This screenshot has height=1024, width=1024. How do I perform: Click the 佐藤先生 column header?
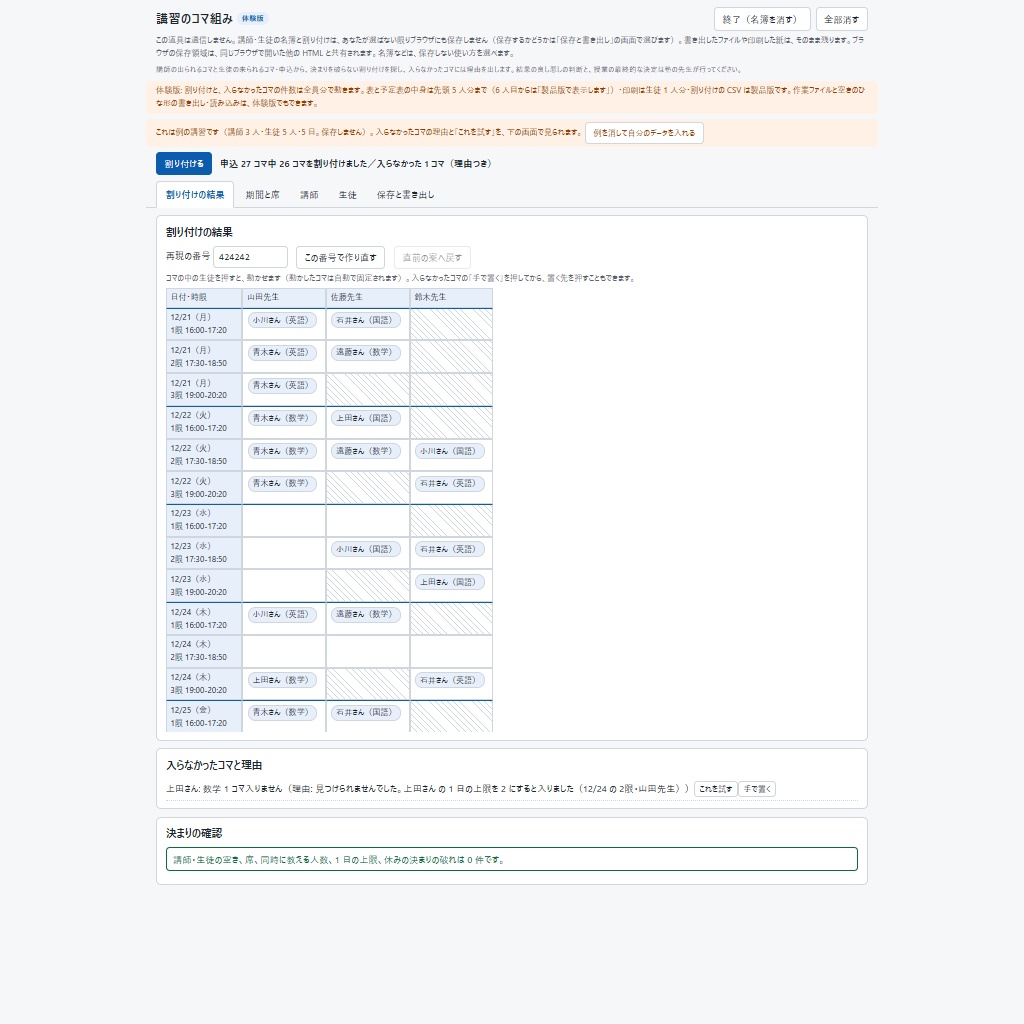(x=368, y=297)
